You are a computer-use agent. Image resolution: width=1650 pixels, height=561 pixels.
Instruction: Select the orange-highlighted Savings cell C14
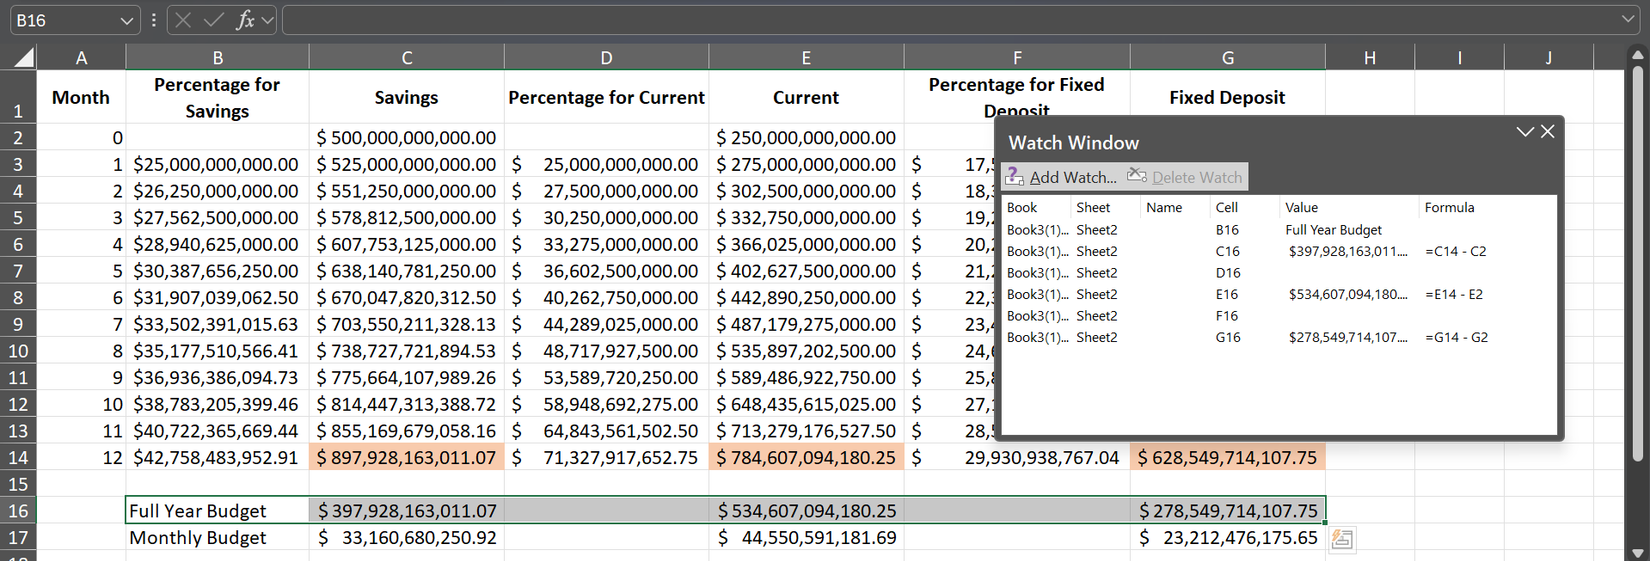(406, 457)
